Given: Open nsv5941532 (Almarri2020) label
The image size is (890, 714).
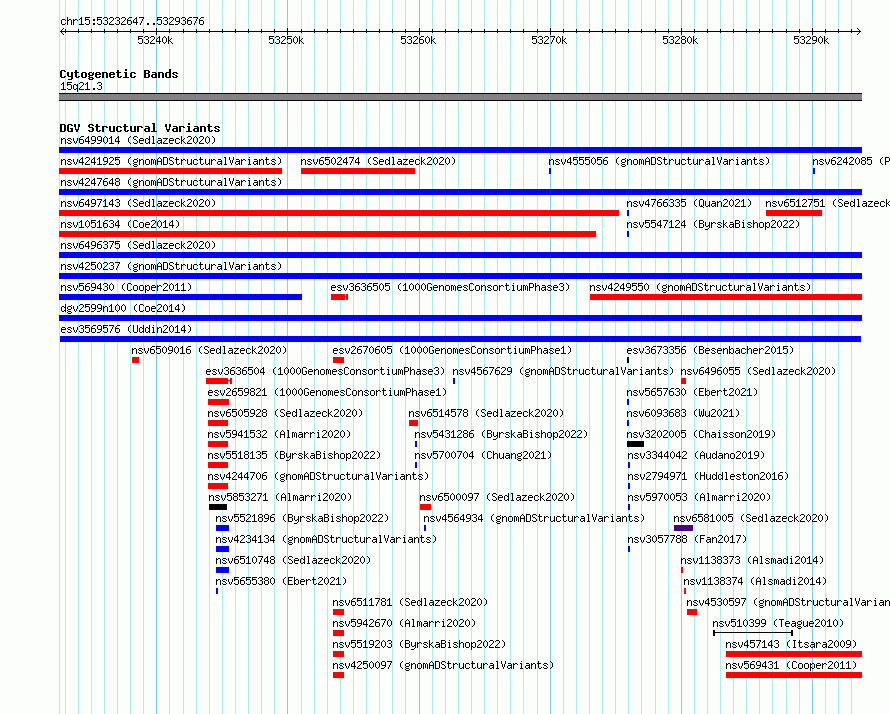Looking at the screenshot, I should pos(279,434).
